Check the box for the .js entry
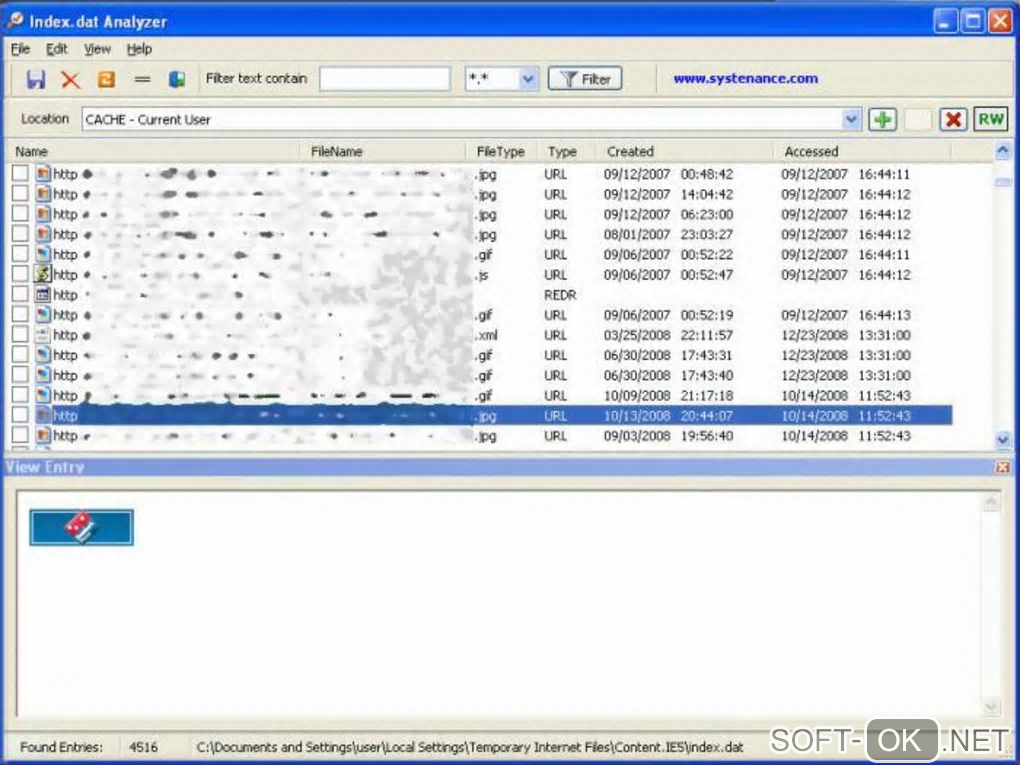Image resolution: width=1020 pixels, height=765 pixels. [x=20, y=274]
